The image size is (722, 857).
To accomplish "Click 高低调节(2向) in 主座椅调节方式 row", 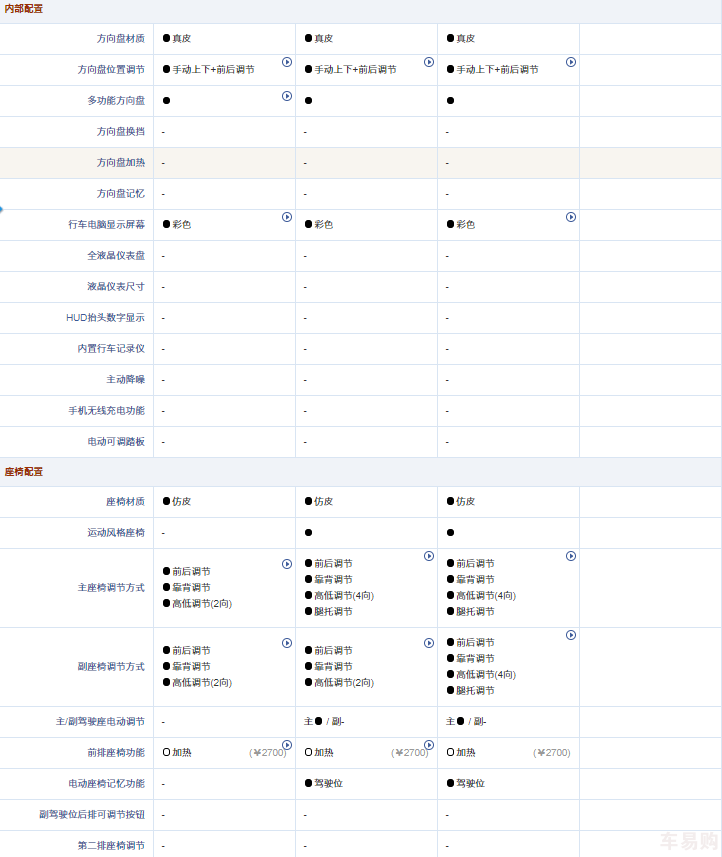I will point(202,603).
